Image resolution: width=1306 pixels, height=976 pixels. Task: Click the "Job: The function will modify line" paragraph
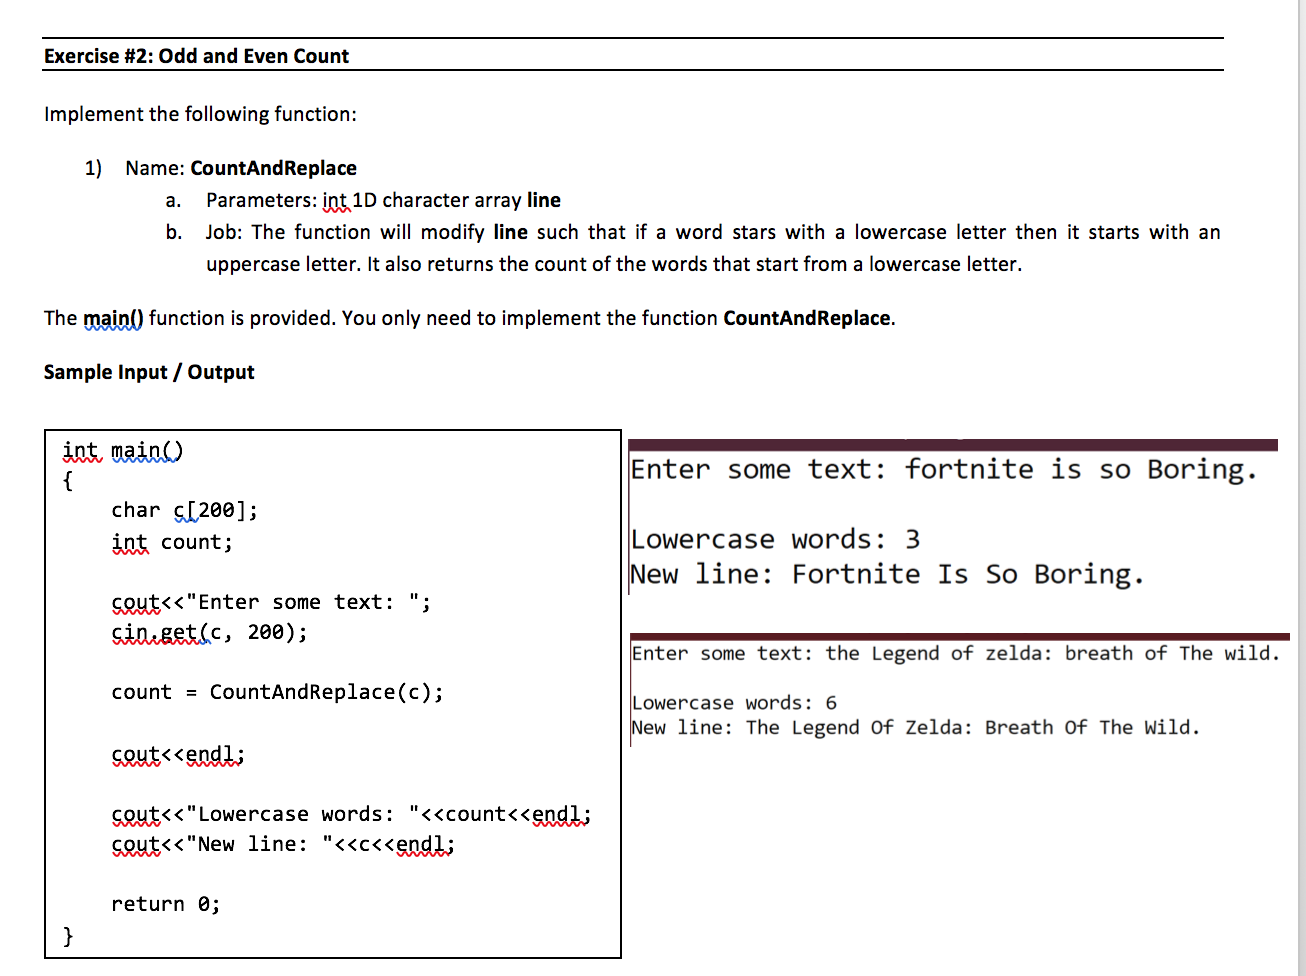(x=713, y=248)
